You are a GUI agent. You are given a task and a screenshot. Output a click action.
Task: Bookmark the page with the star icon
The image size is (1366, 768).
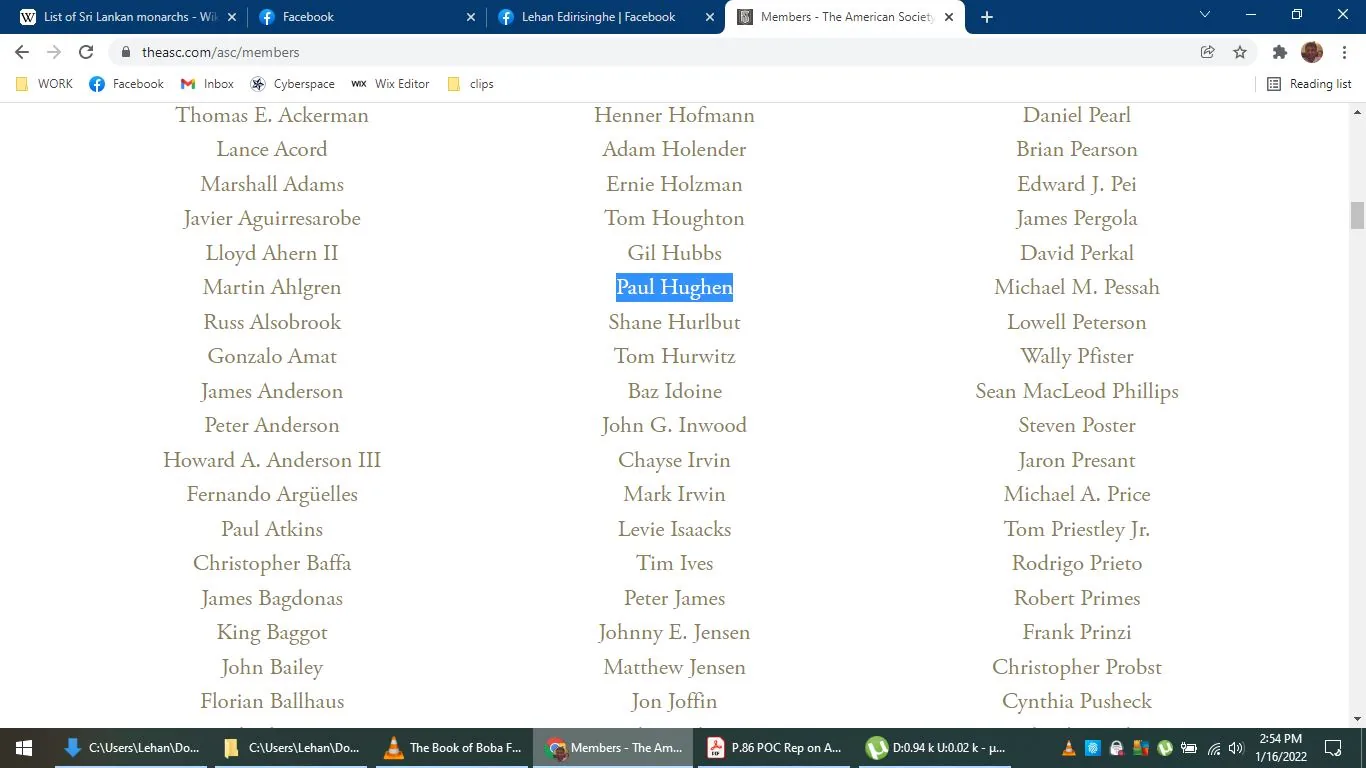(x=1239, y=52)
